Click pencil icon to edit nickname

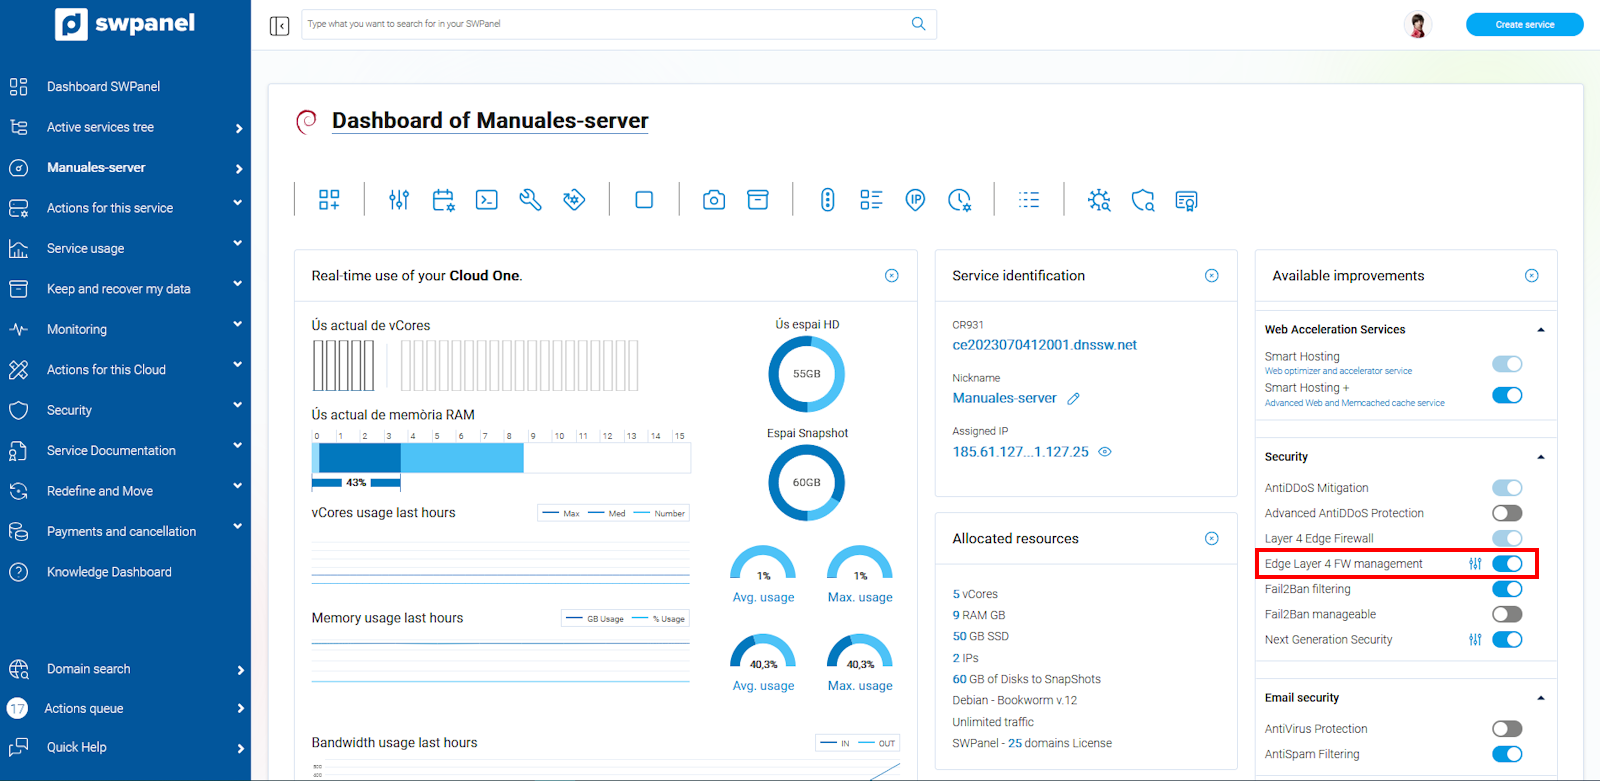(1073, 399)
